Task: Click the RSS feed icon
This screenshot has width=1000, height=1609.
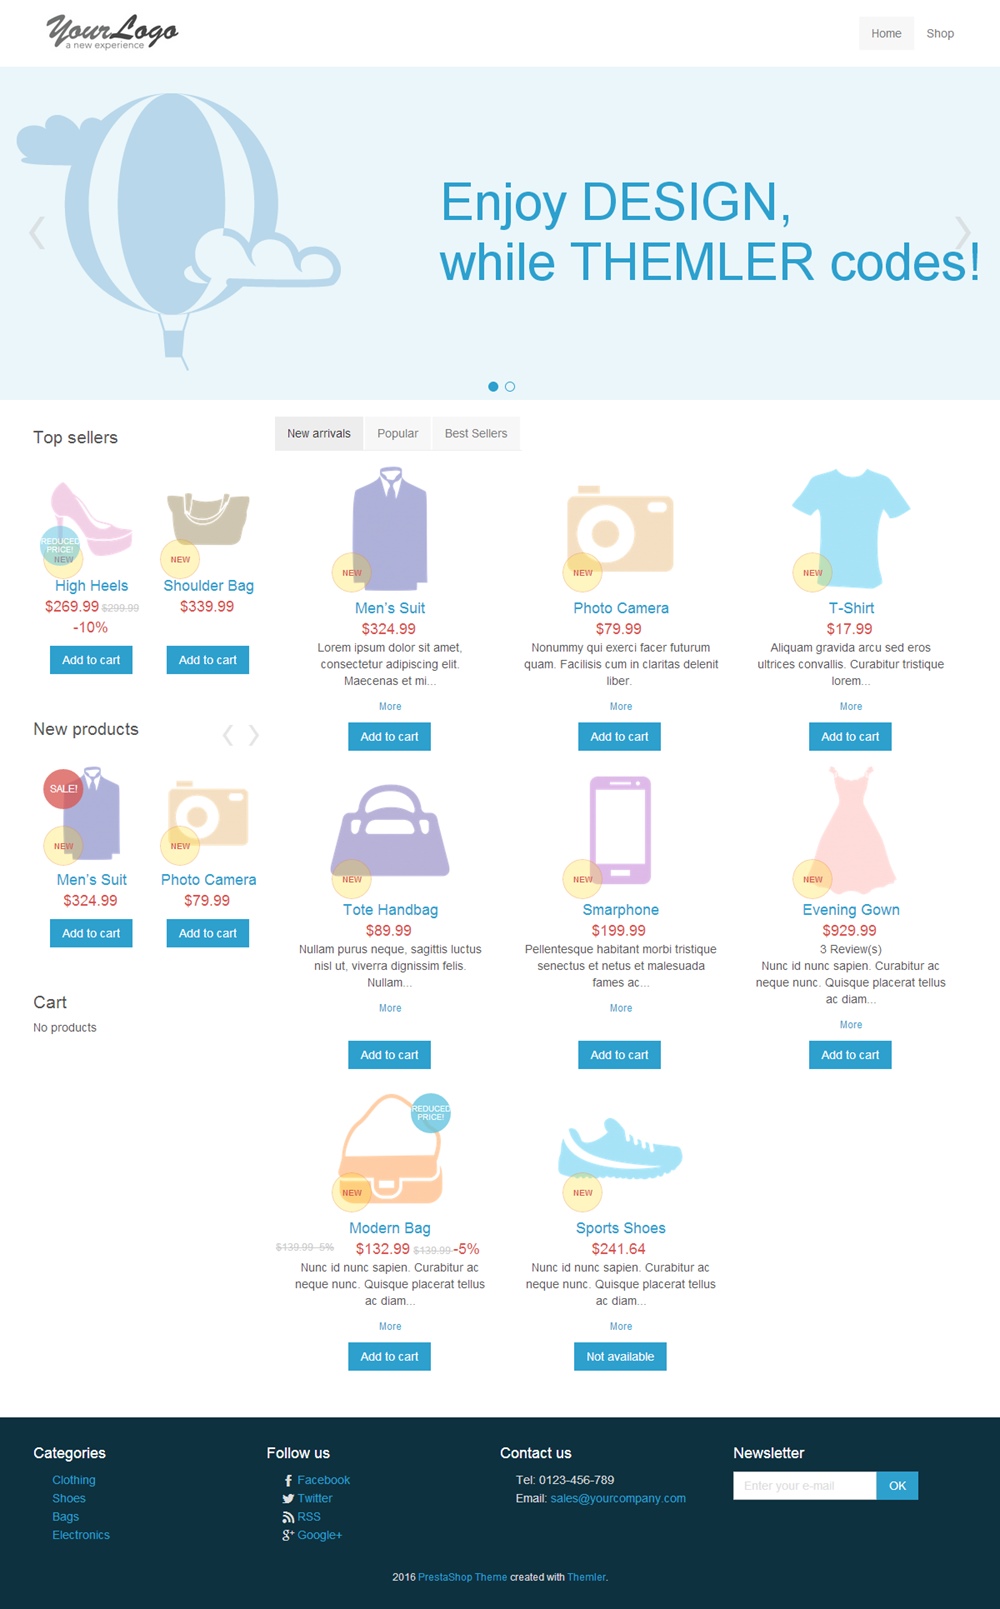Action: tap(288, 1517)
